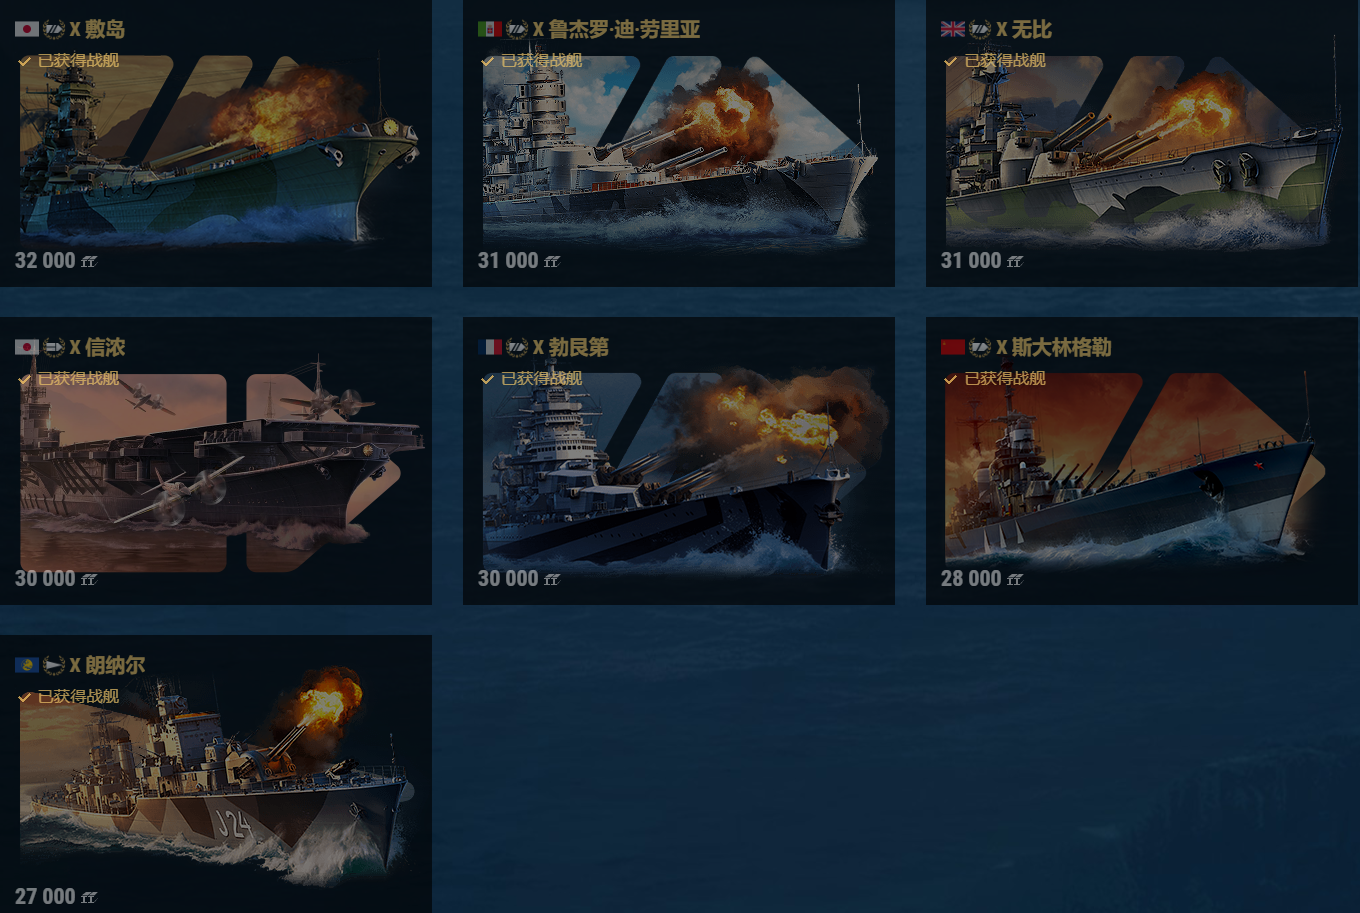Click the X 朗纳尔 ship name

107,665
